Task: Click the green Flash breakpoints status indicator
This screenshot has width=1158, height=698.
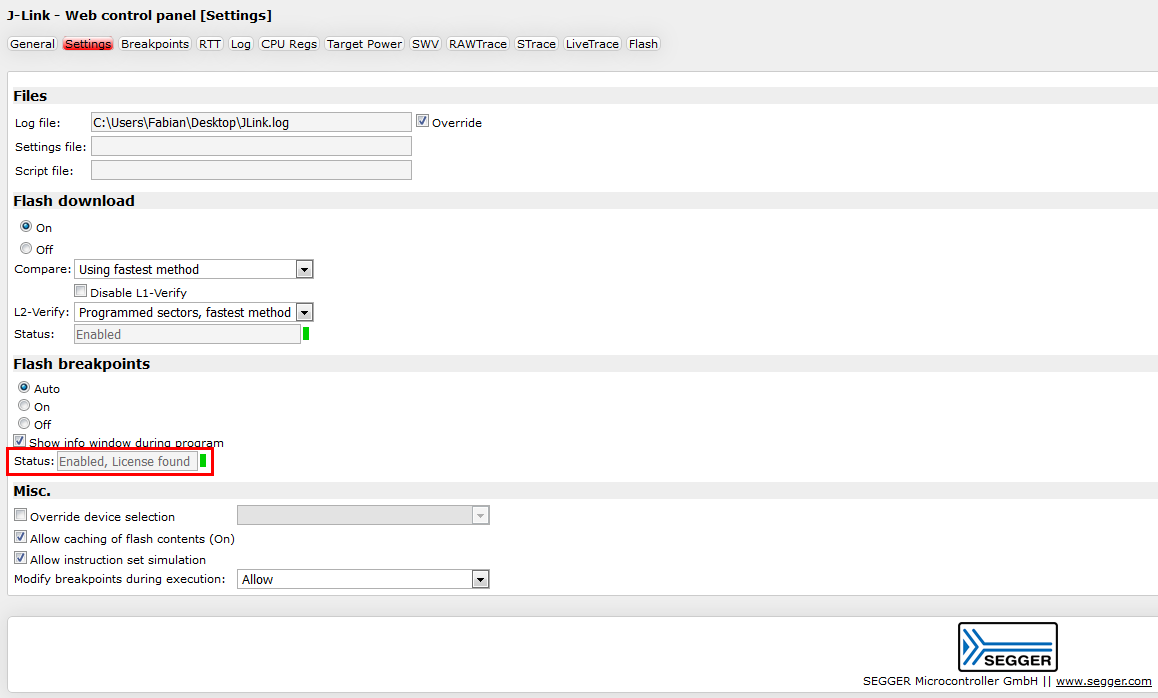Action: point(203,461)
